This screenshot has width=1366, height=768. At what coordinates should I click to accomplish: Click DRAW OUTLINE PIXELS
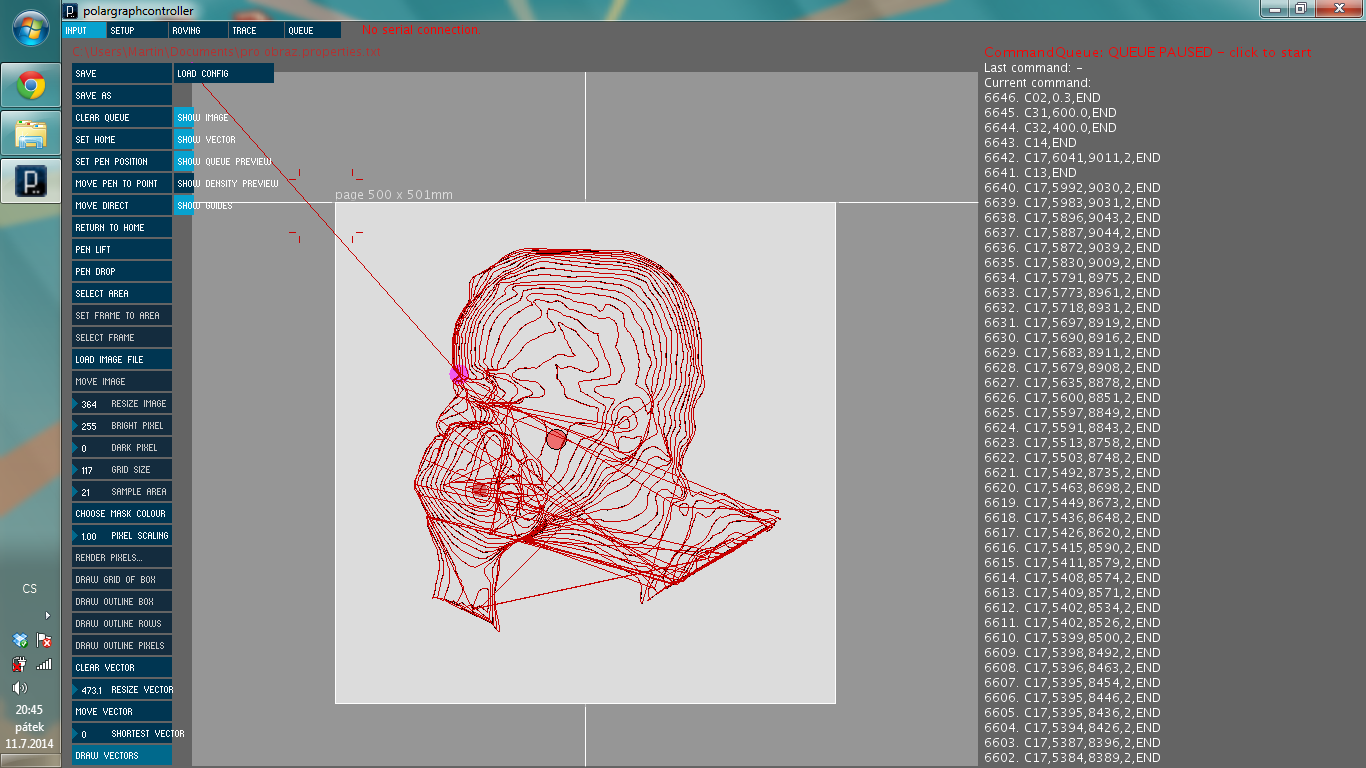click(x=122, y=645)
